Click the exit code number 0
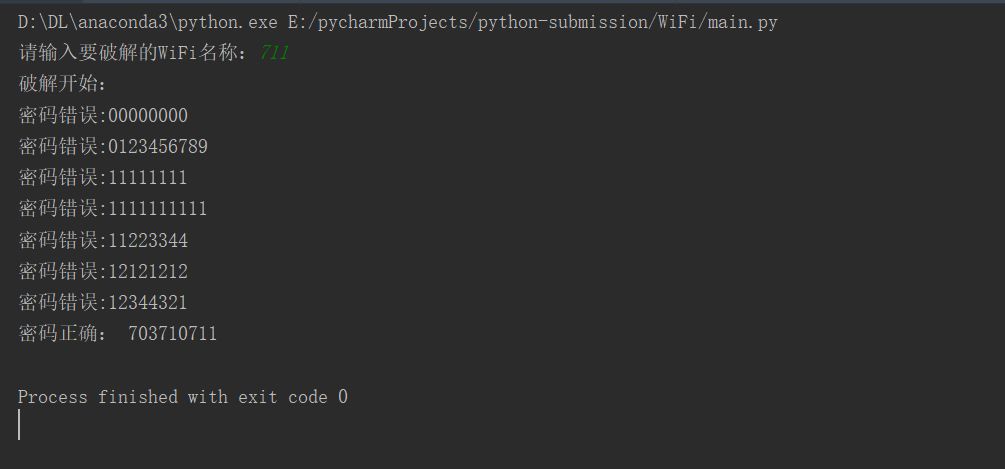This screenshot has width=1005, height=469. tap(343, 397)
